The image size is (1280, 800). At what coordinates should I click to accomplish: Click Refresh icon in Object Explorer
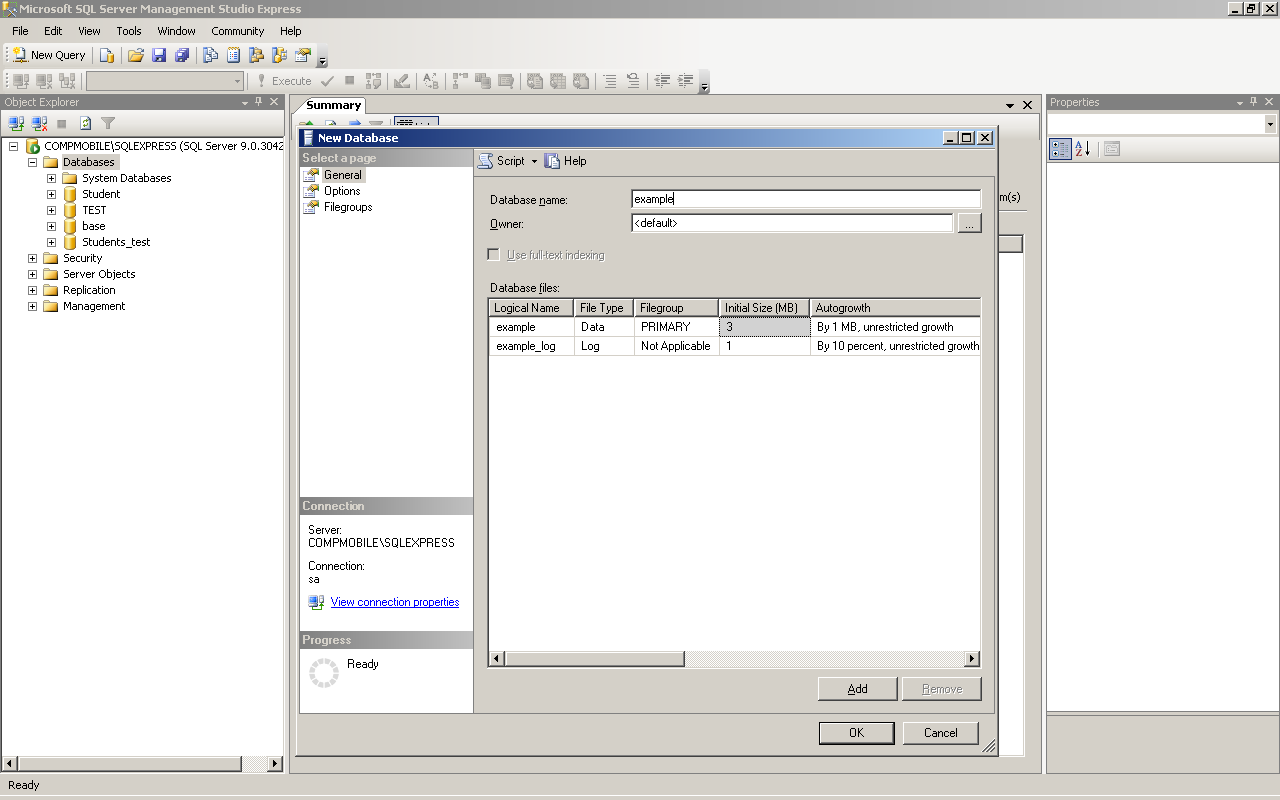pyautogui.click(x=85, y=123)
